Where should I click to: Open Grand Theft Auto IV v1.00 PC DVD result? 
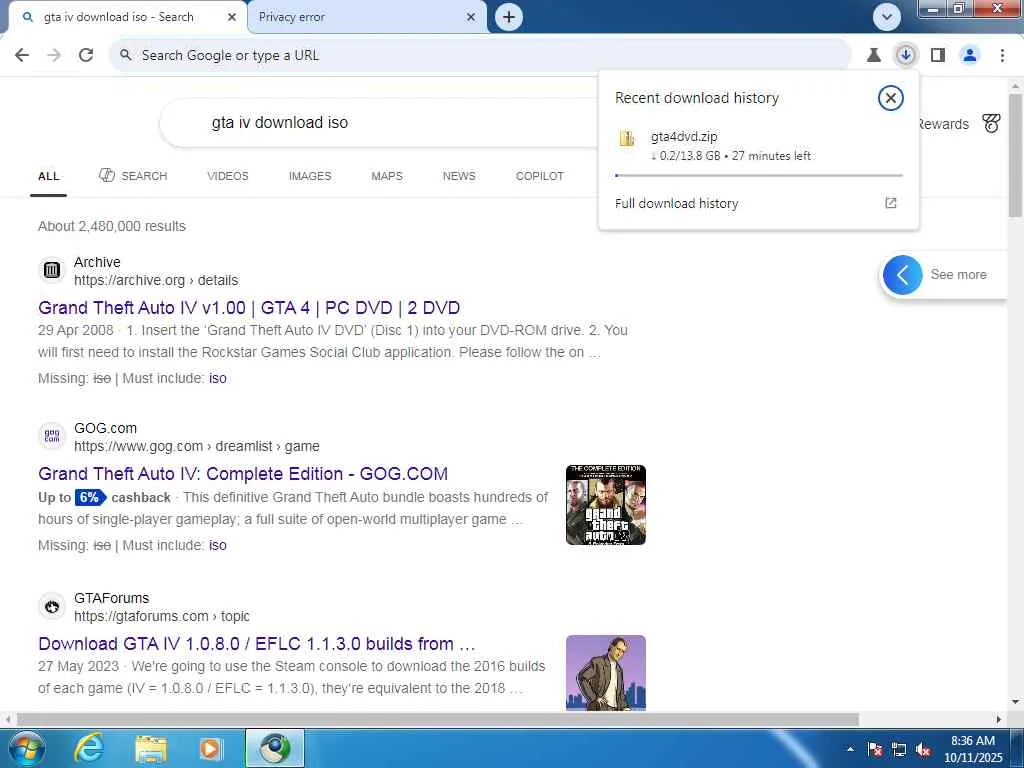249,308
